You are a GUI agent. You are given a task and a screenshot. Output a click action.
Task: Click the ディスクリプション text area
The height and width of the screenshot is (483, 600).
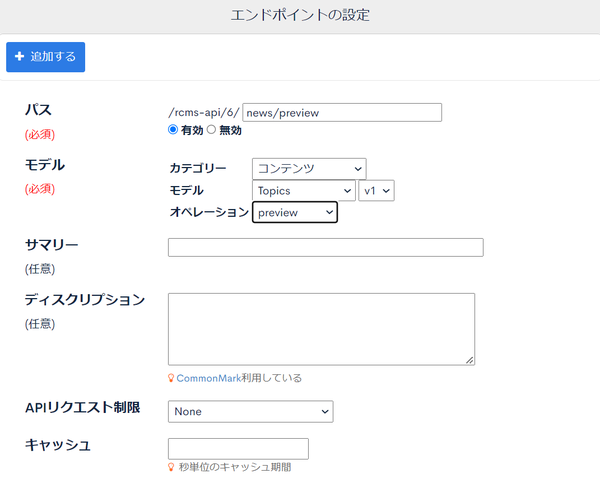(x=321, y=329)
